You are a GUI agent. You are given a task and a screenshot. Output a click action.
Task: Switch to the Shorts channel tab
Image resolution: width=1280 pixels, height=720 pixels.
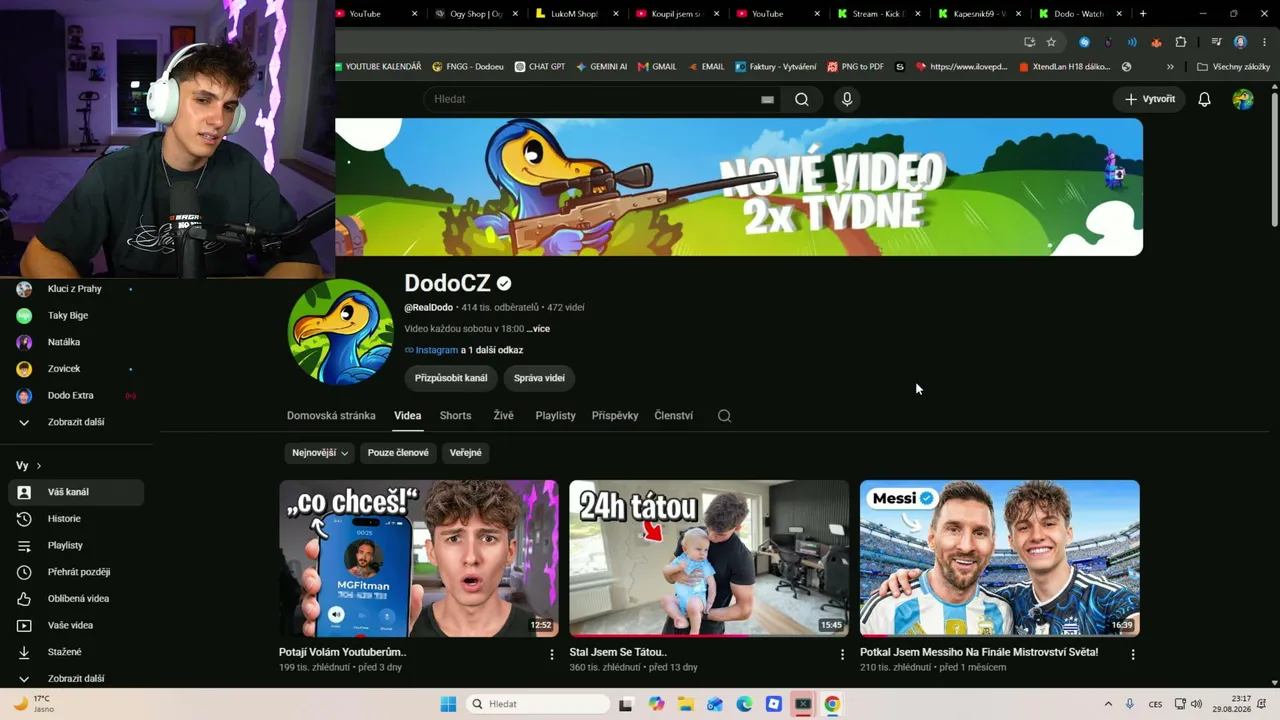click(455, 416)
